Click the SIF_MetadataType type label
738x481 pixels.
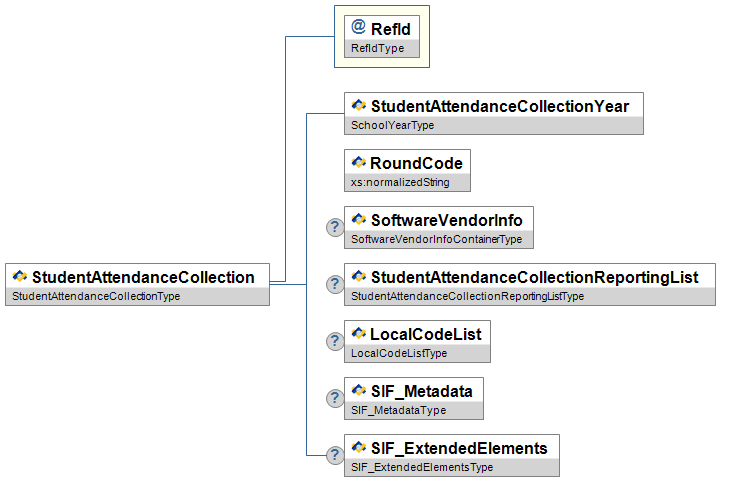coord(399,410)
